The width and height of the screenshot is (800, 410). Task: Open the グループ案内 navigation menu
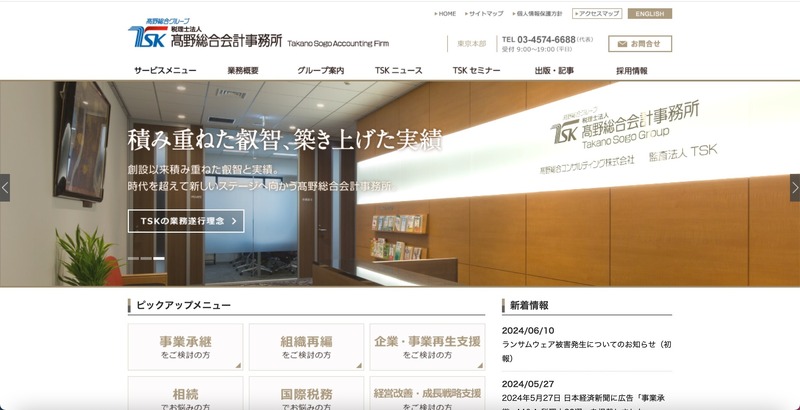tap(320, 71)
